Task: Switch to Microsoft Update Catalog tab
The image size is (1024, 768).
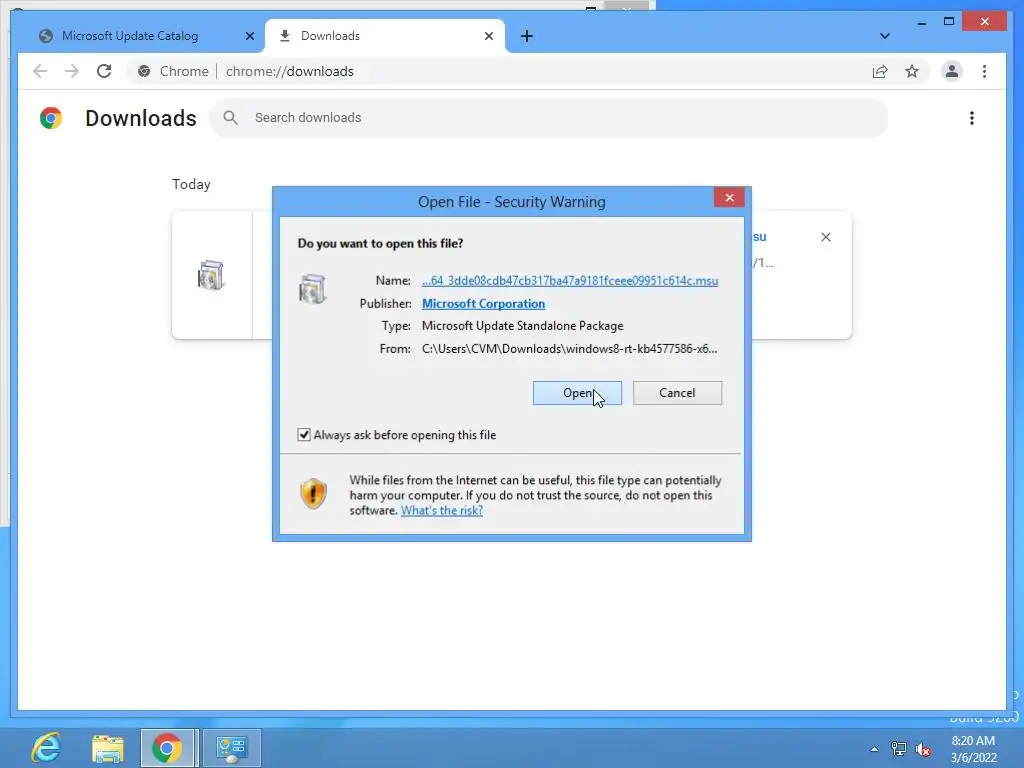Action: coord(130,36)
